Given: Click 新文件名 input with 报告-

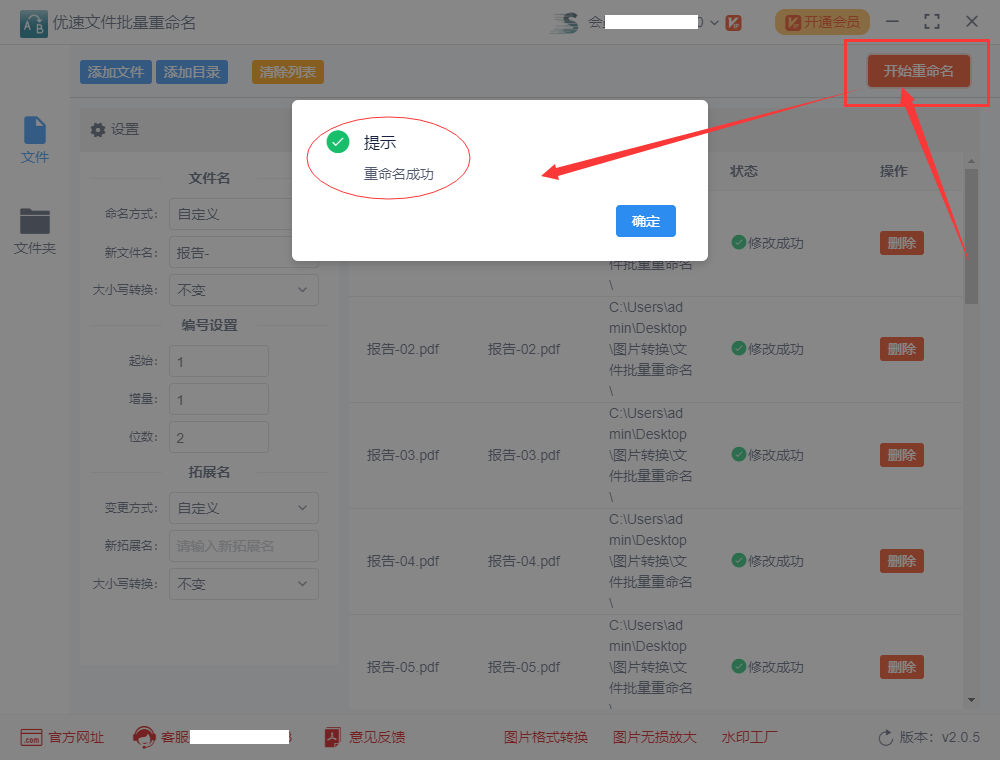Looking at the screenshot, I should (x=244, y=252).
